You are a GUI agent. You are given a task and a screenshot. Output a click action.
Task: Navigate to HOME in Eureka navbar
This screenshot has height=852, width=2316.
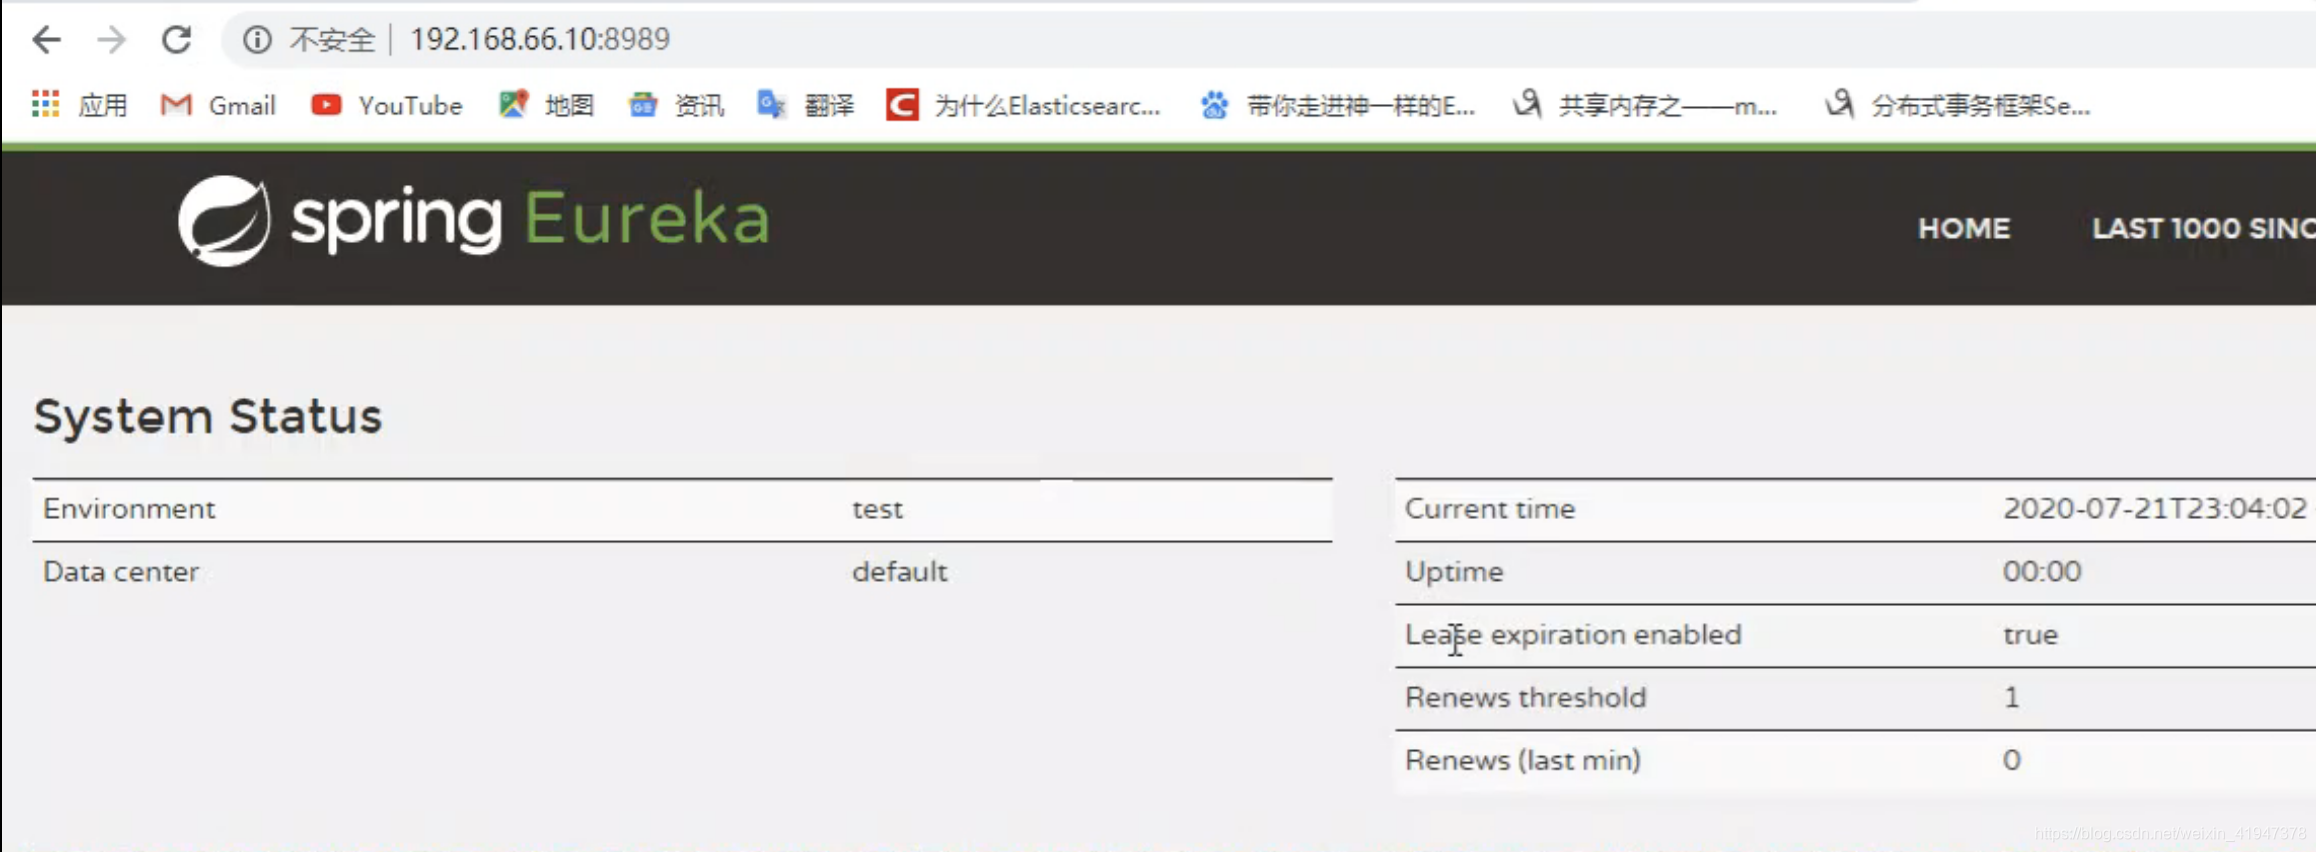coord(1964,228)
